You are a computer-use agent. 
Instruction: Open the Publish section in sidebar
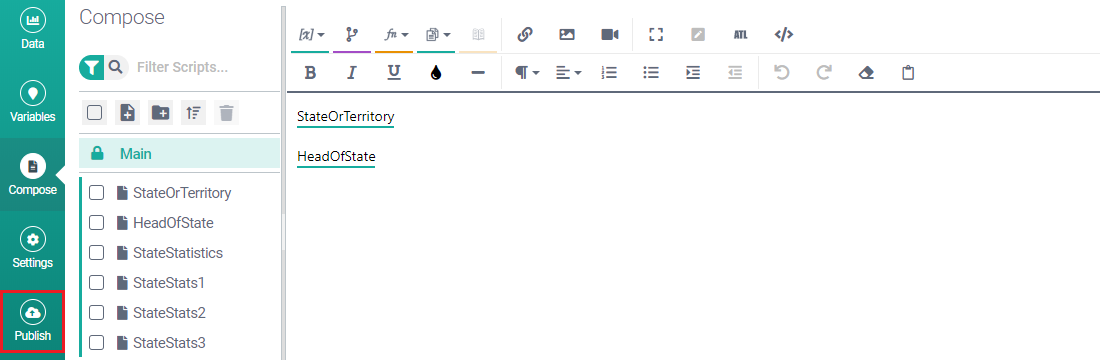(32, 321)
